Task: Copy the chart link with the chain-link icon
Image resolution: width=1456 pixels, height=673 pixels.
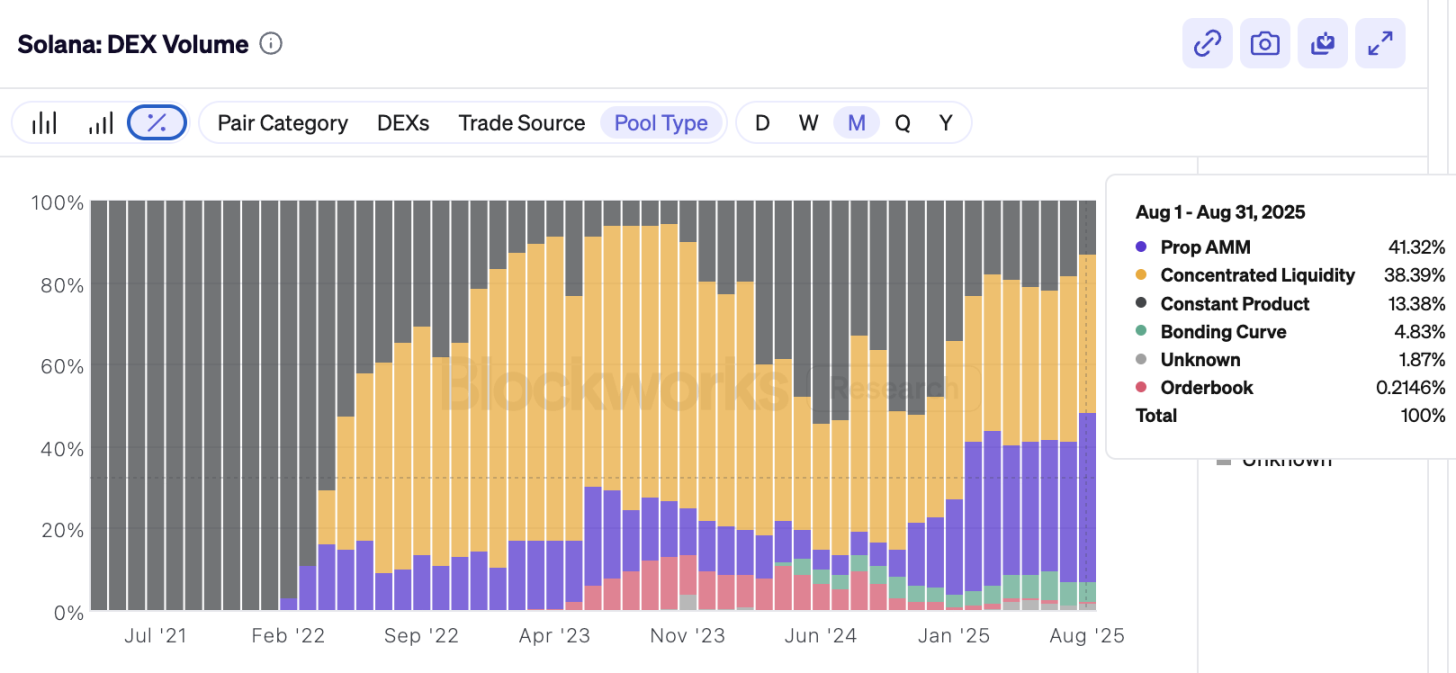Action: point(1207,44)
